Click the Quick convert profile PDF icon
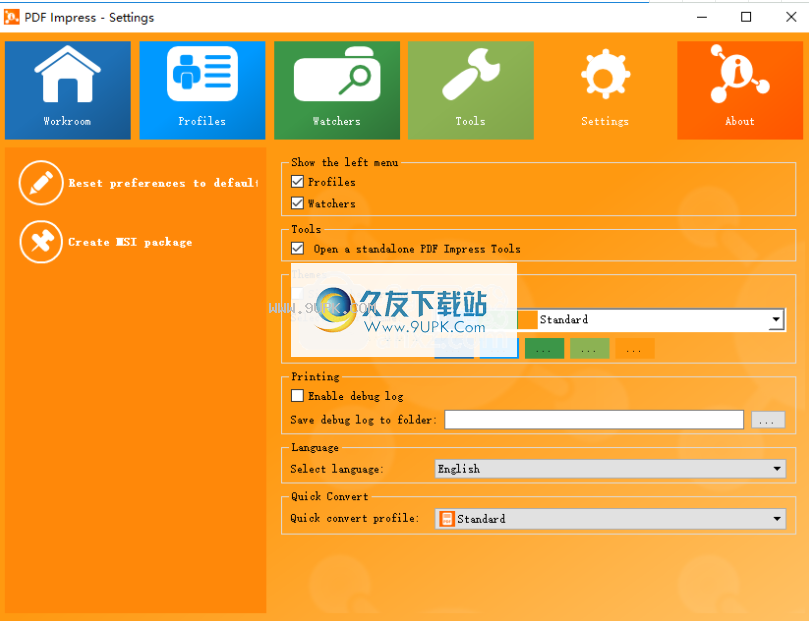 [x=446, y=519]
